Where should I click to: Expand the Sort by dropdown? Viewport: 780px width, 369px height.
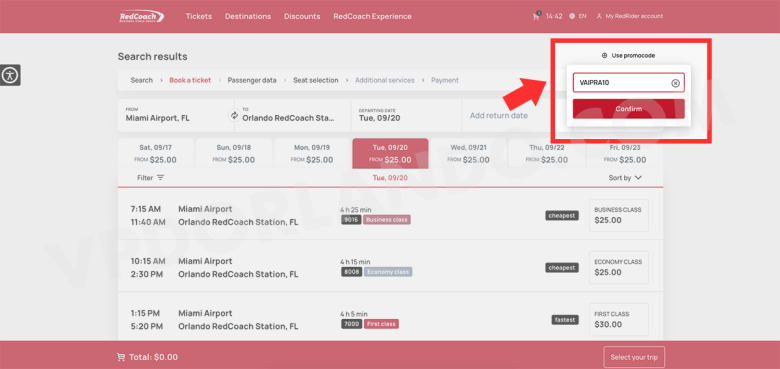pyautogui.click(x=625, y=178)
